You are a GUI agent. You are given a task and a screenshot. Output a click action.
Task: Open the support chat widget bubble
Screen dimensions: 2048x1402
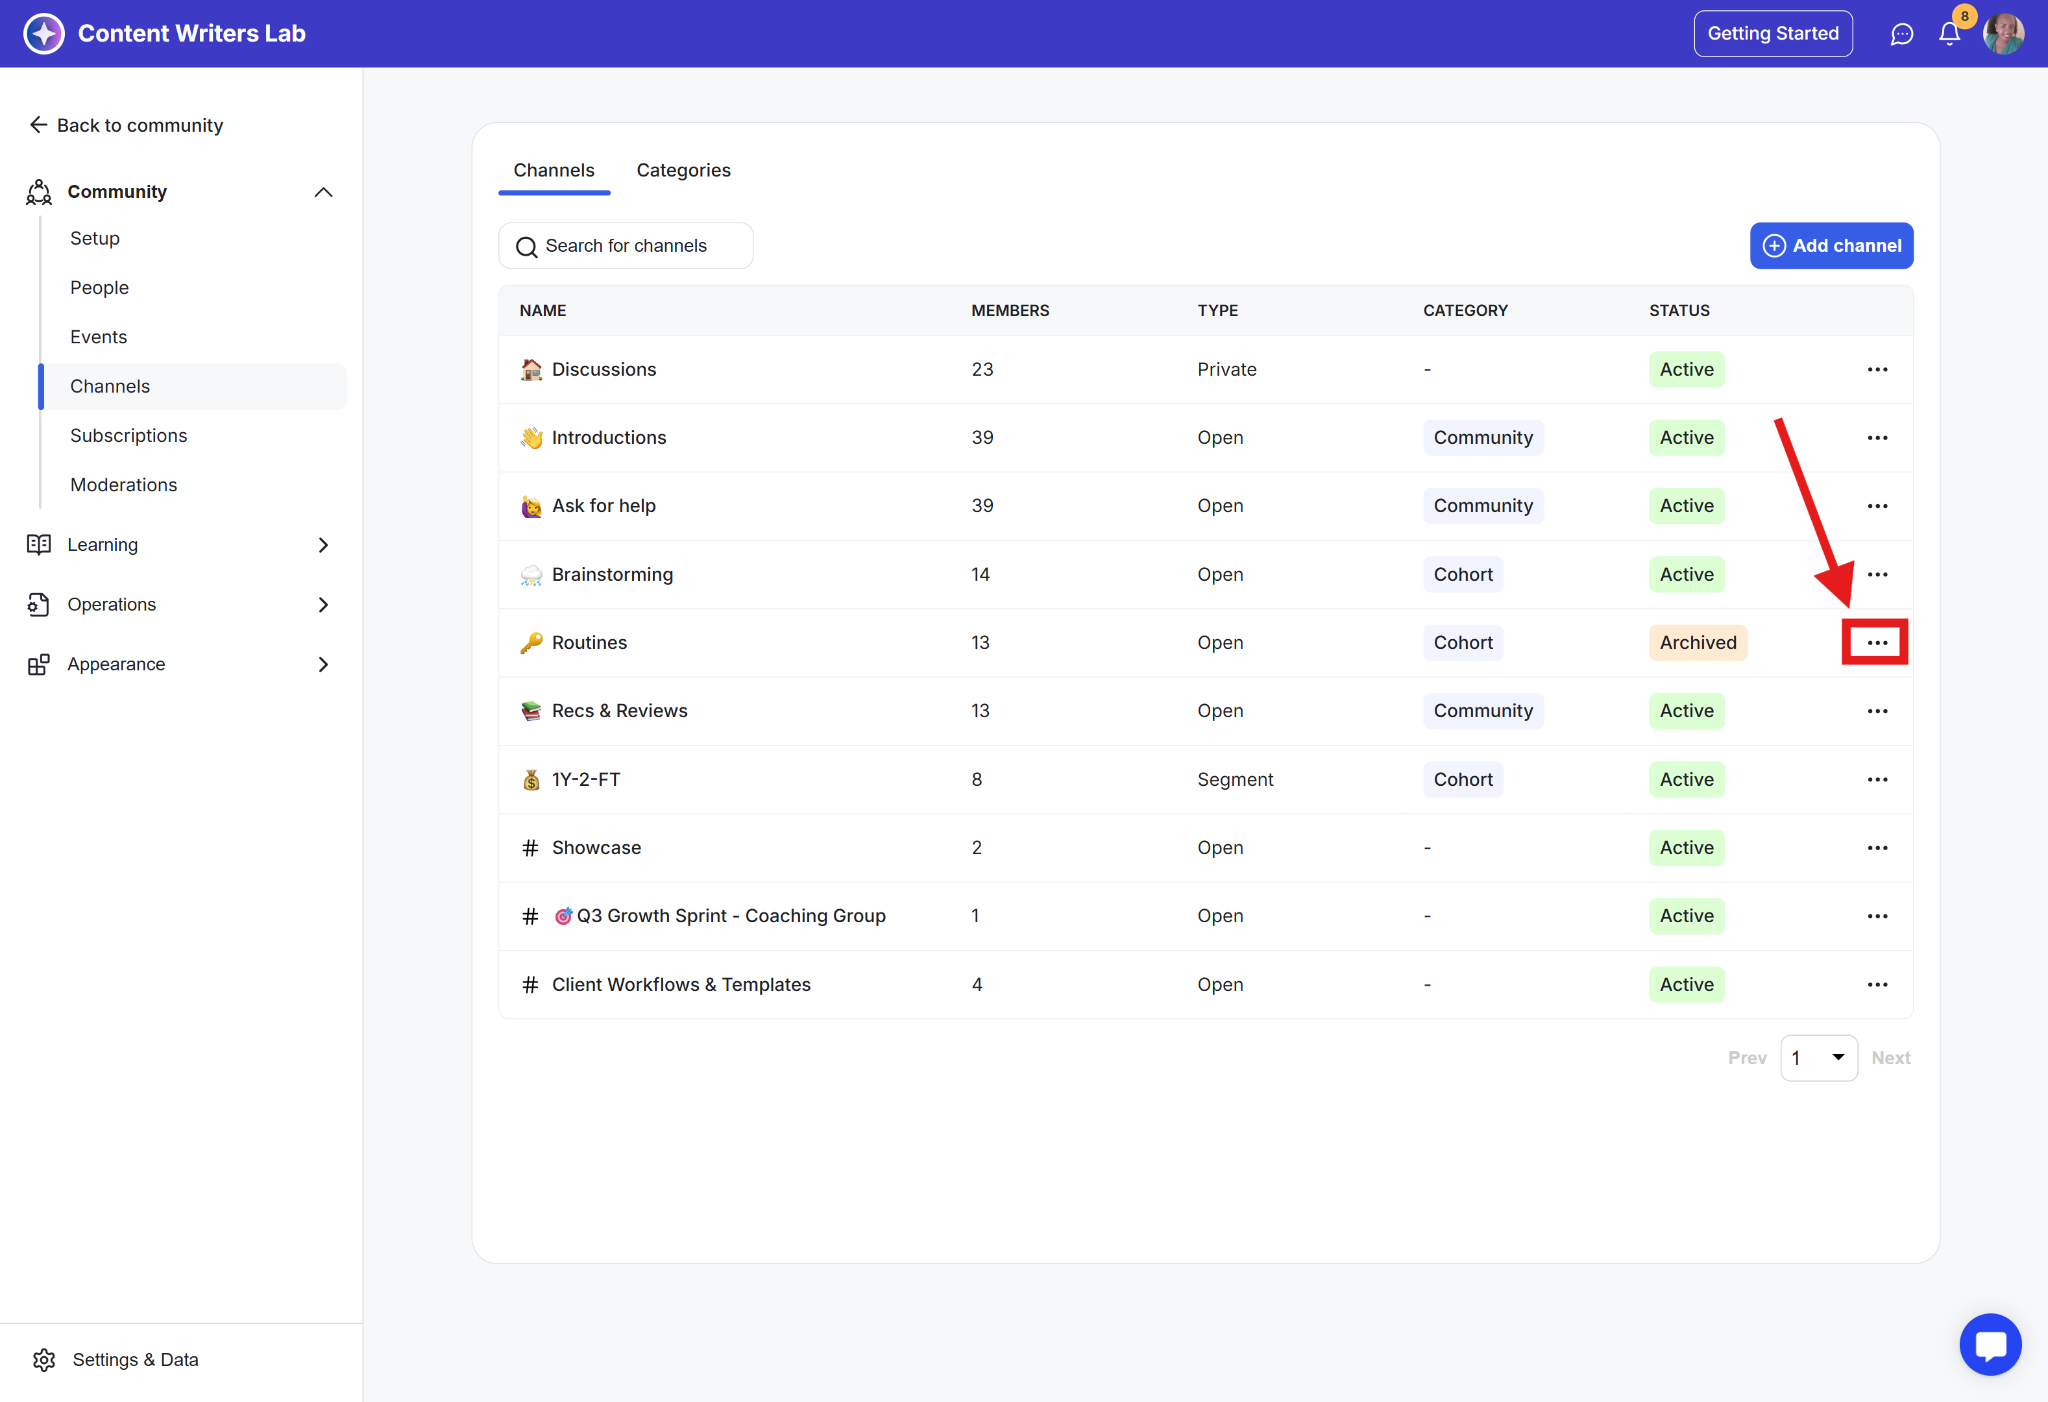(x=1990, y=1344)
